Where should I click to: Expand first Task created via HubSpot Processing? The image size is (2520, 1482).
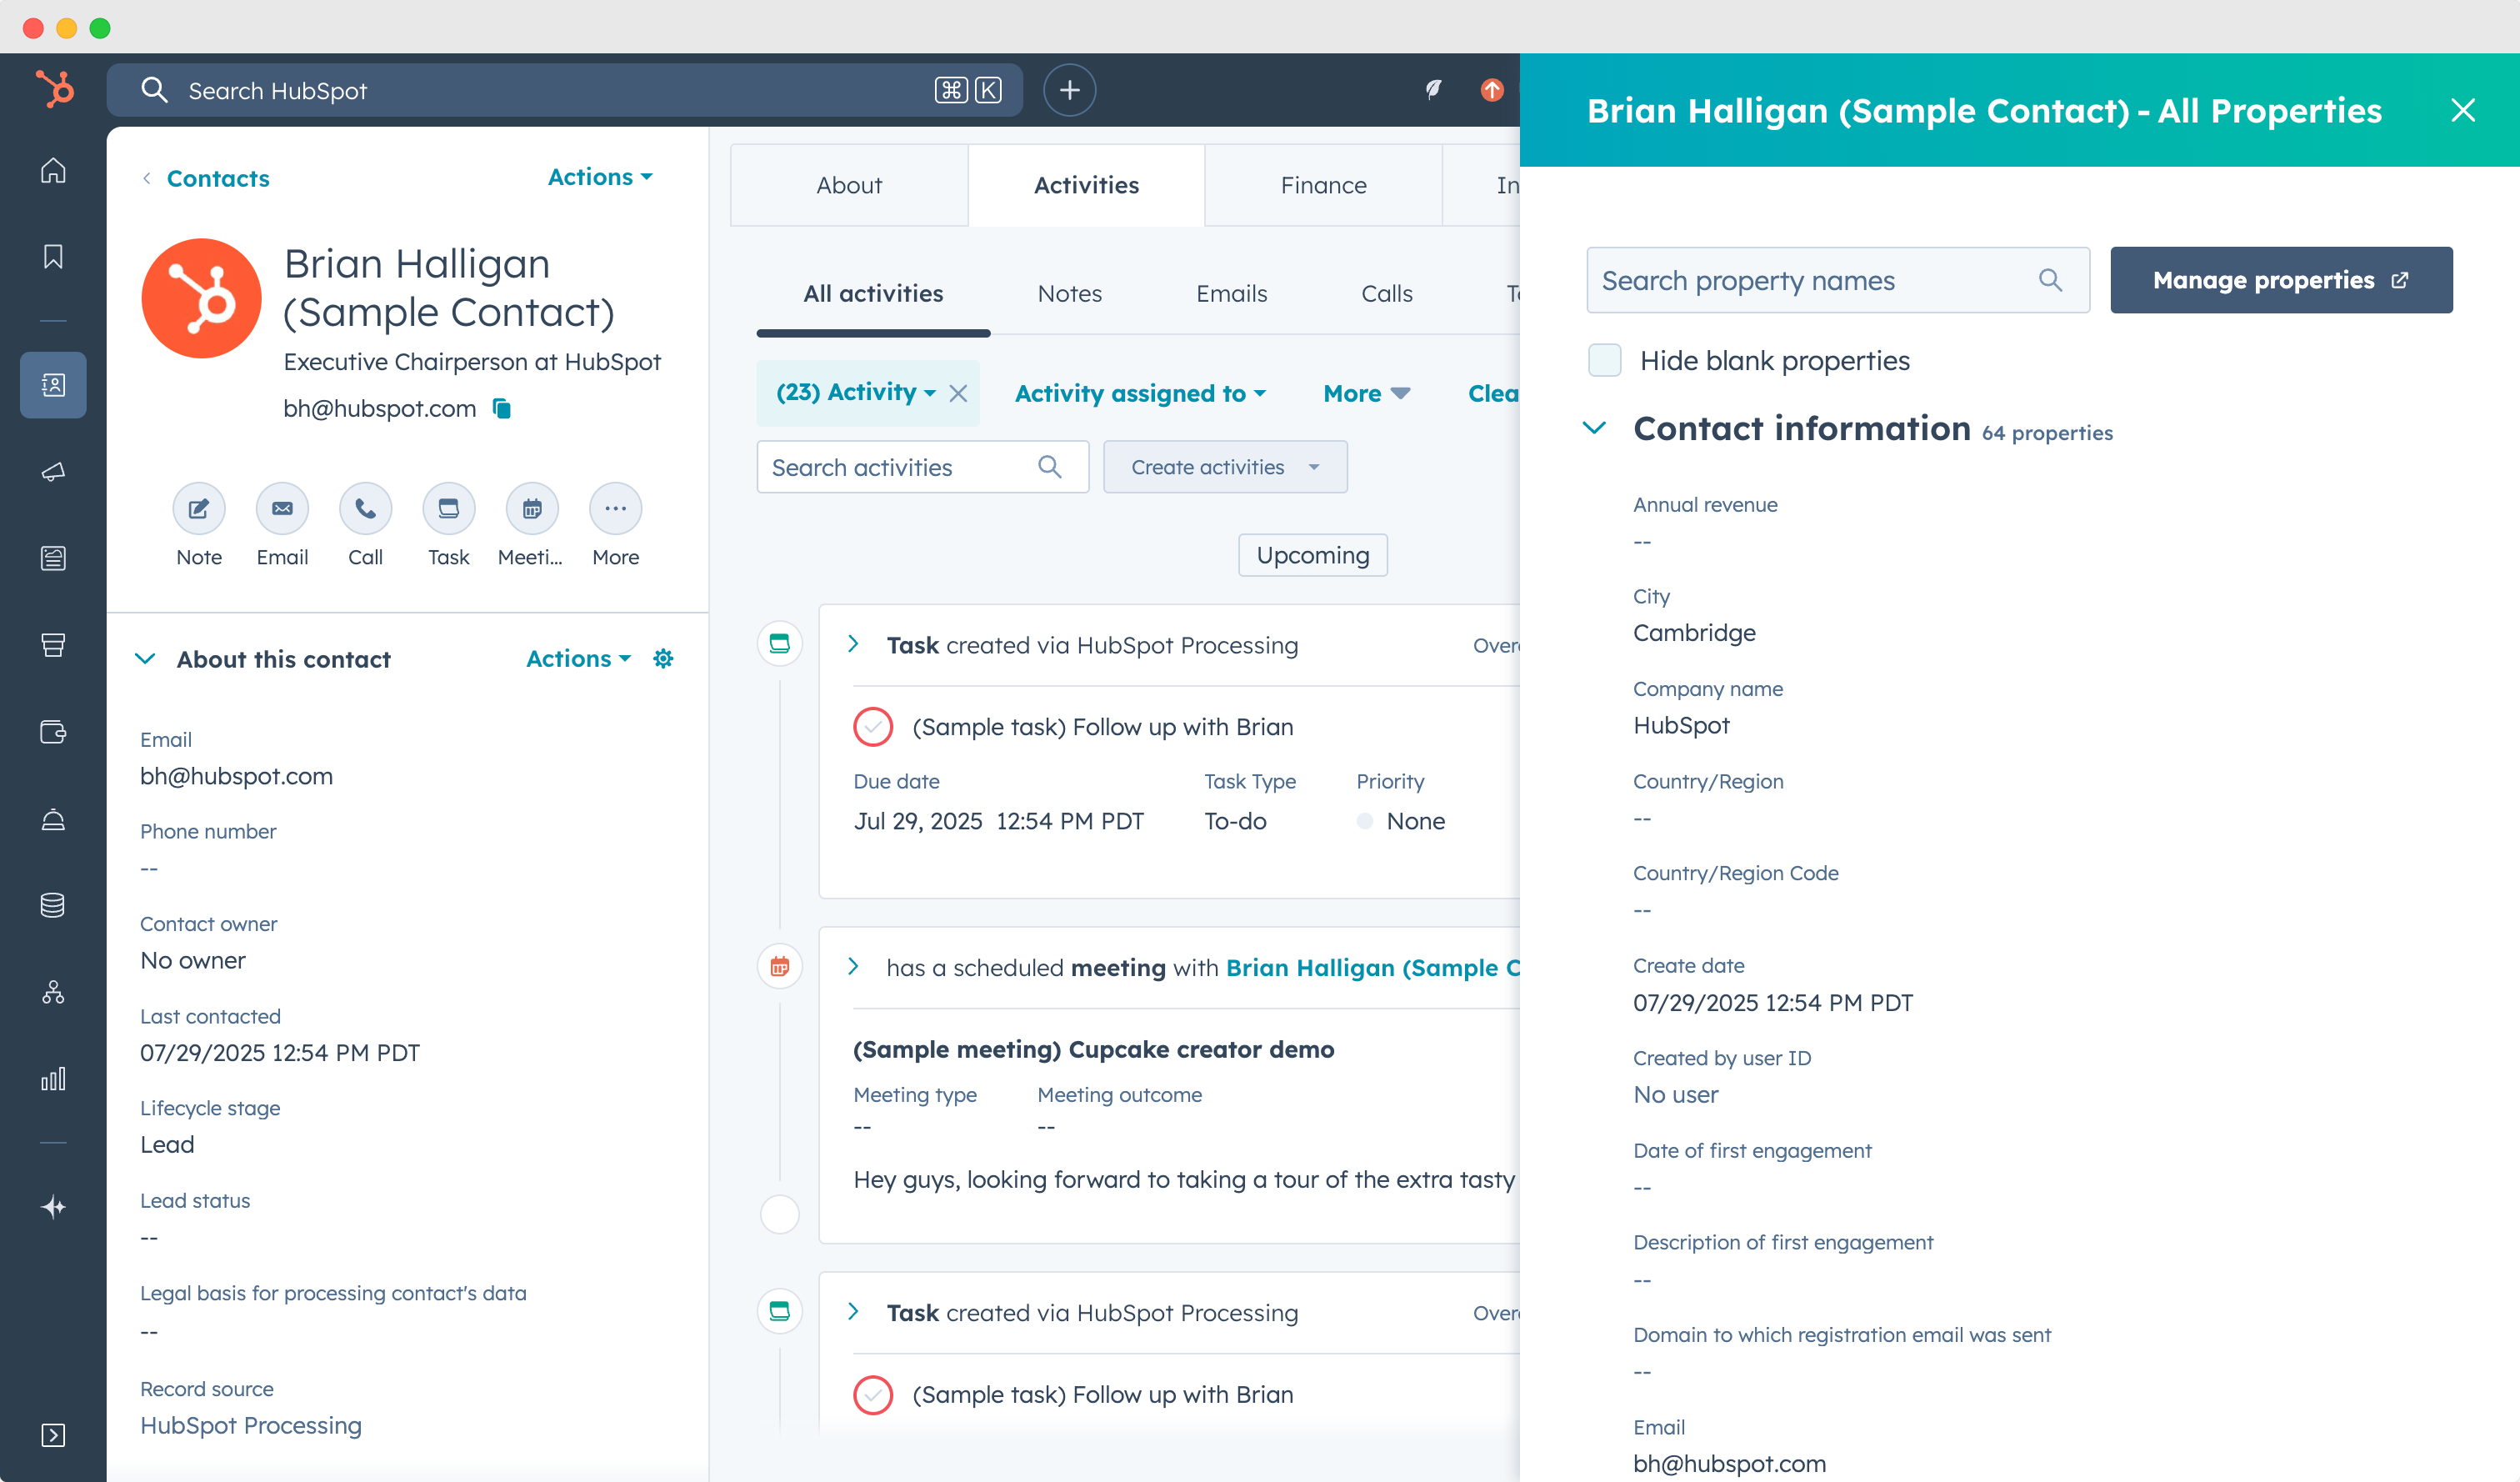[x=853, y=645]
